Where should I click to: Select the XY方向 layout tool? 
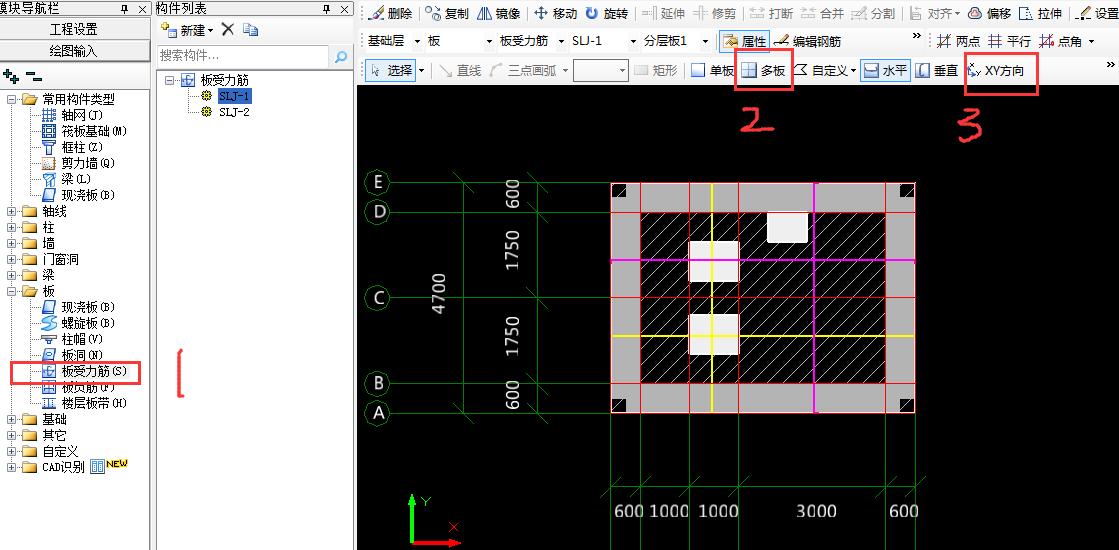pos(996,71)
